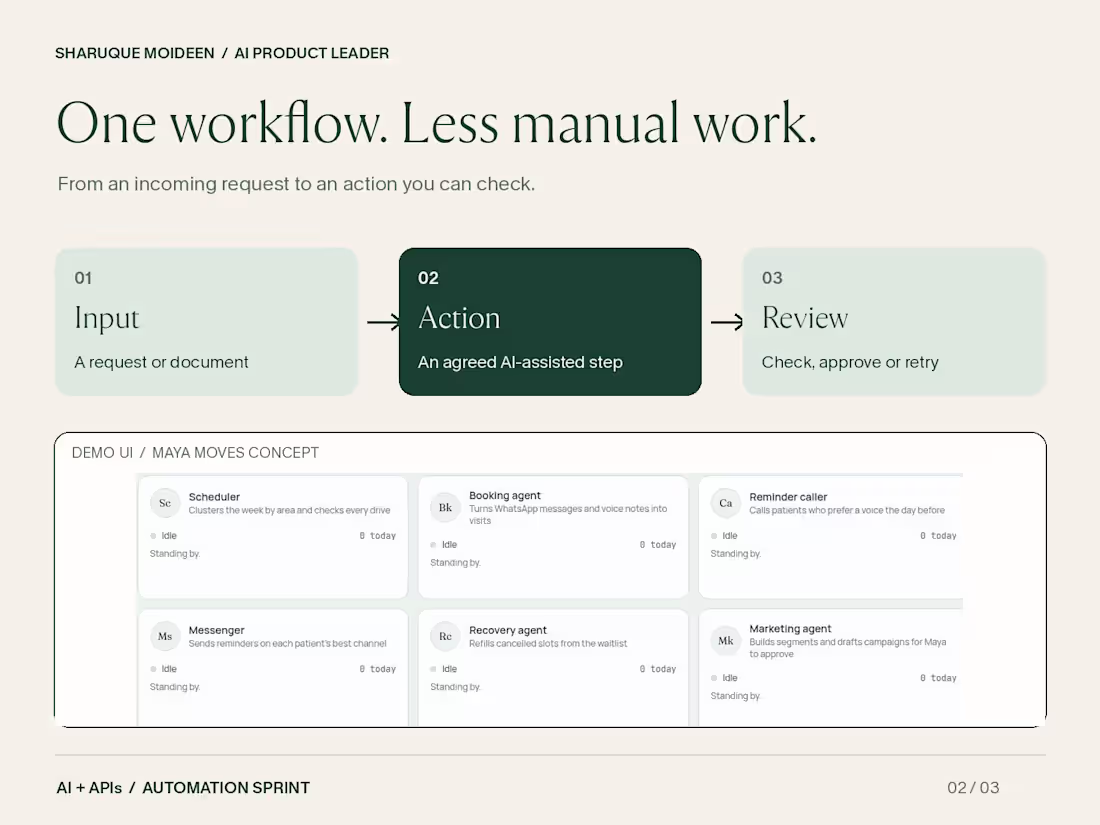
Task: Click the idle status dot on the Booking agent card
Action: 434,545
